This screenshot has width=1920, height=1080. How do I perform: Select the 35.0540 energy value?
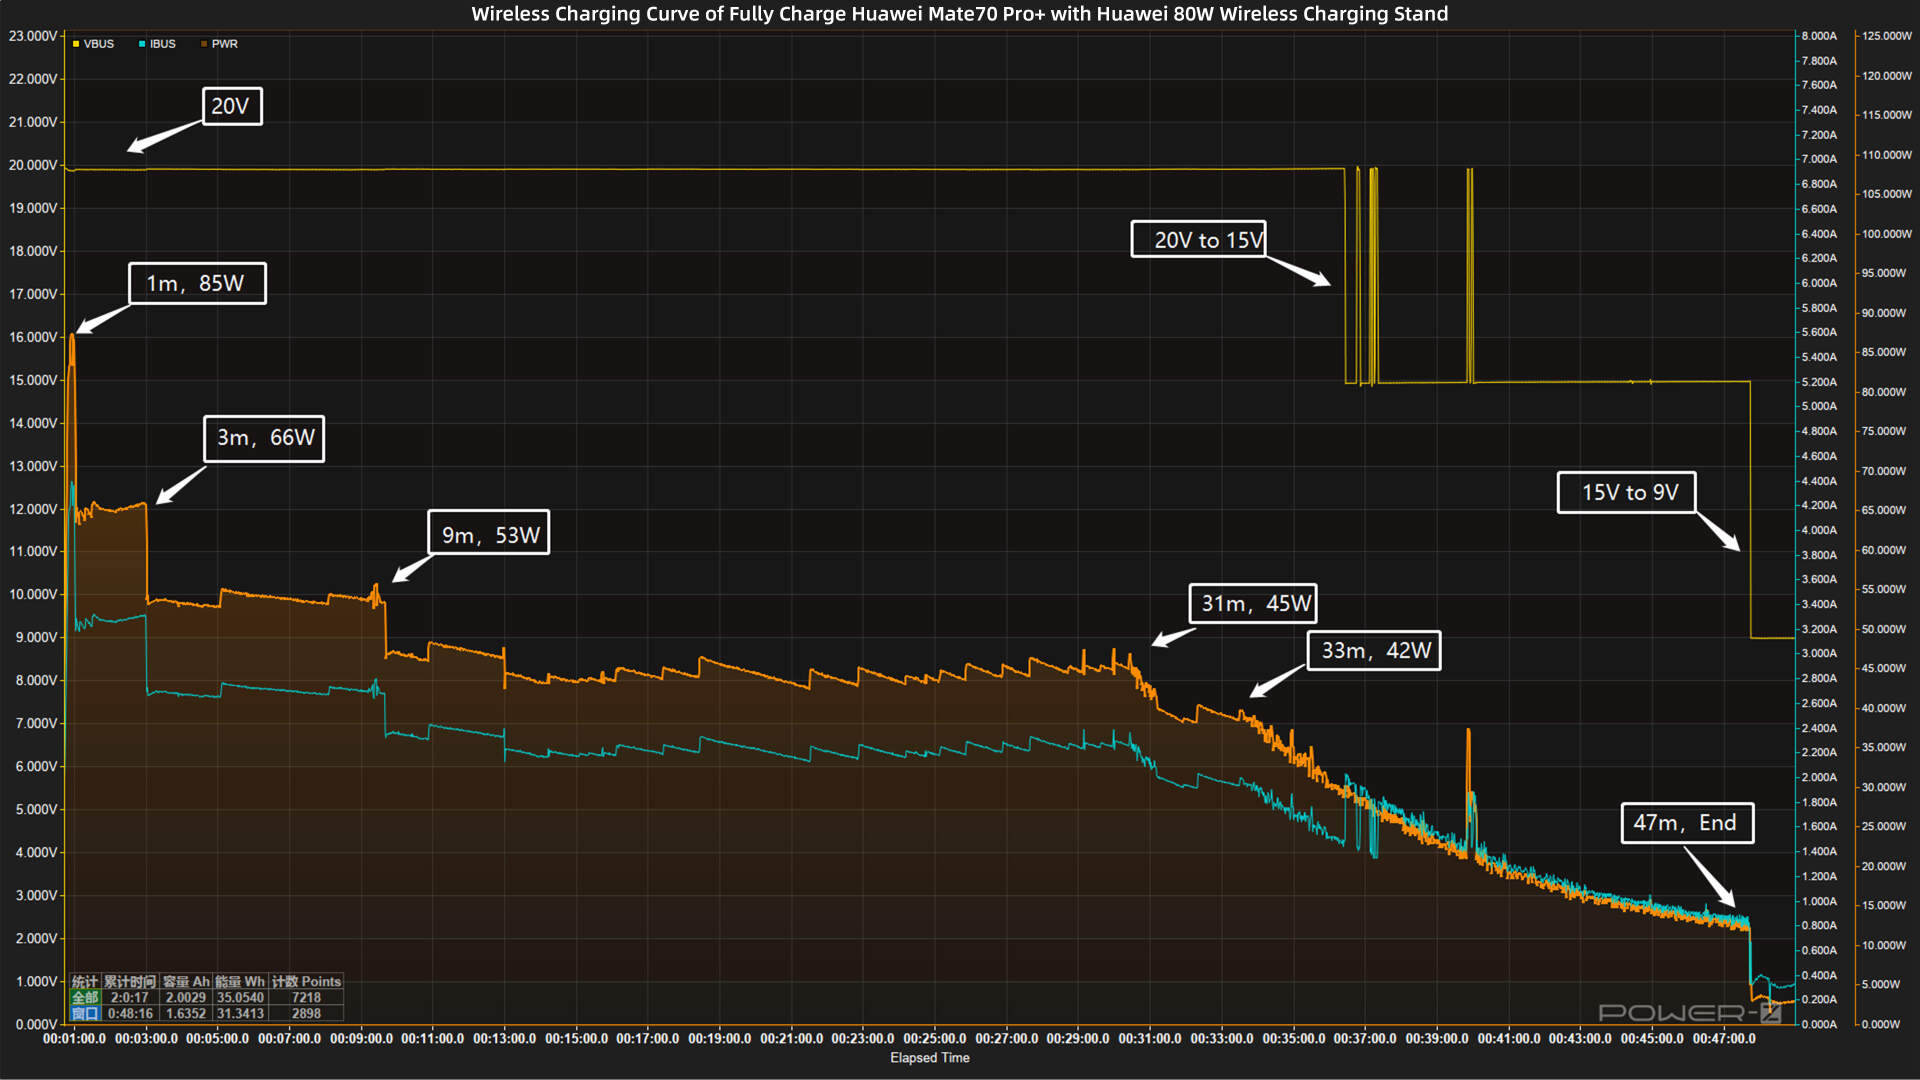[x=240, y=998]
